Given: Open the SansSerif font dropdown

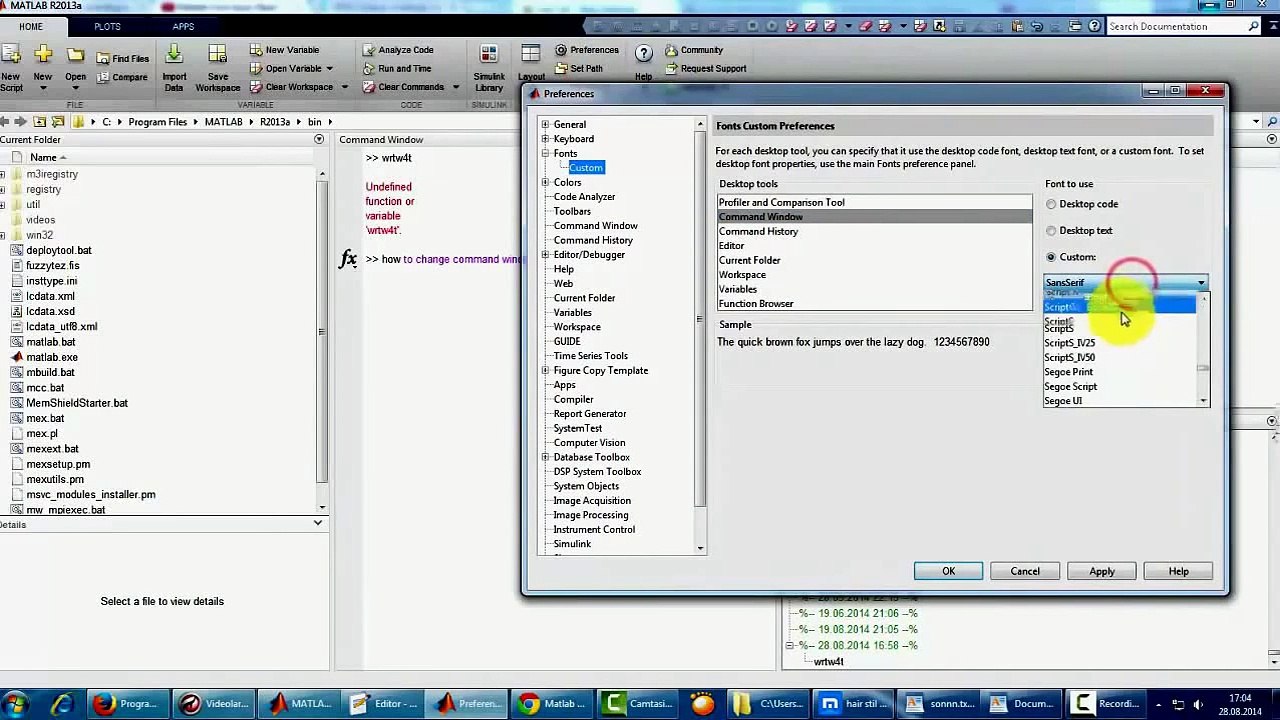Looking at the screenshot, I should (x=1126, y=283).
